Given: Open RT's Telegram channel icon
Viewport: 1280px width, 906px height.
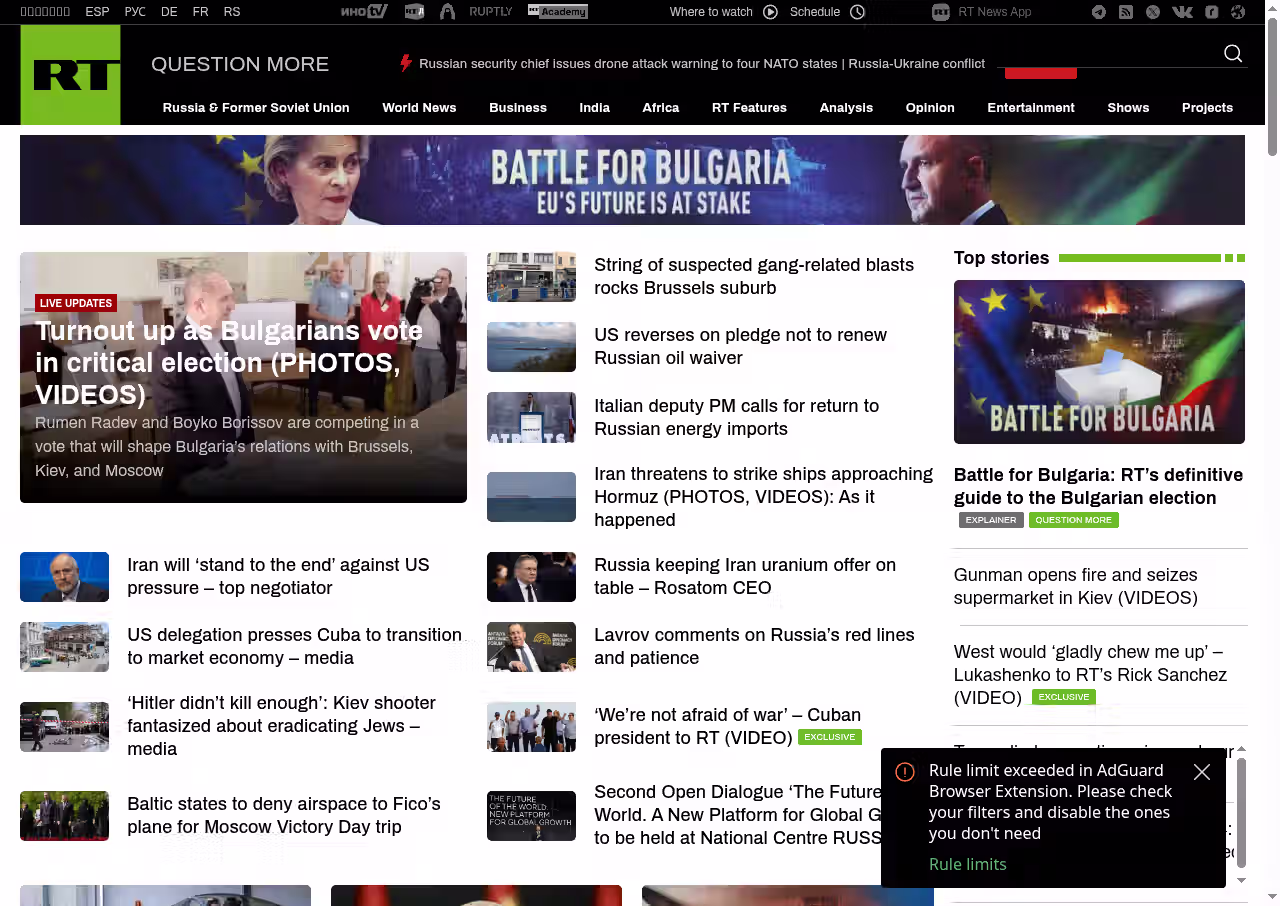Looking at the screenshot, I should pyautogui.click(x=1099, y=12).
